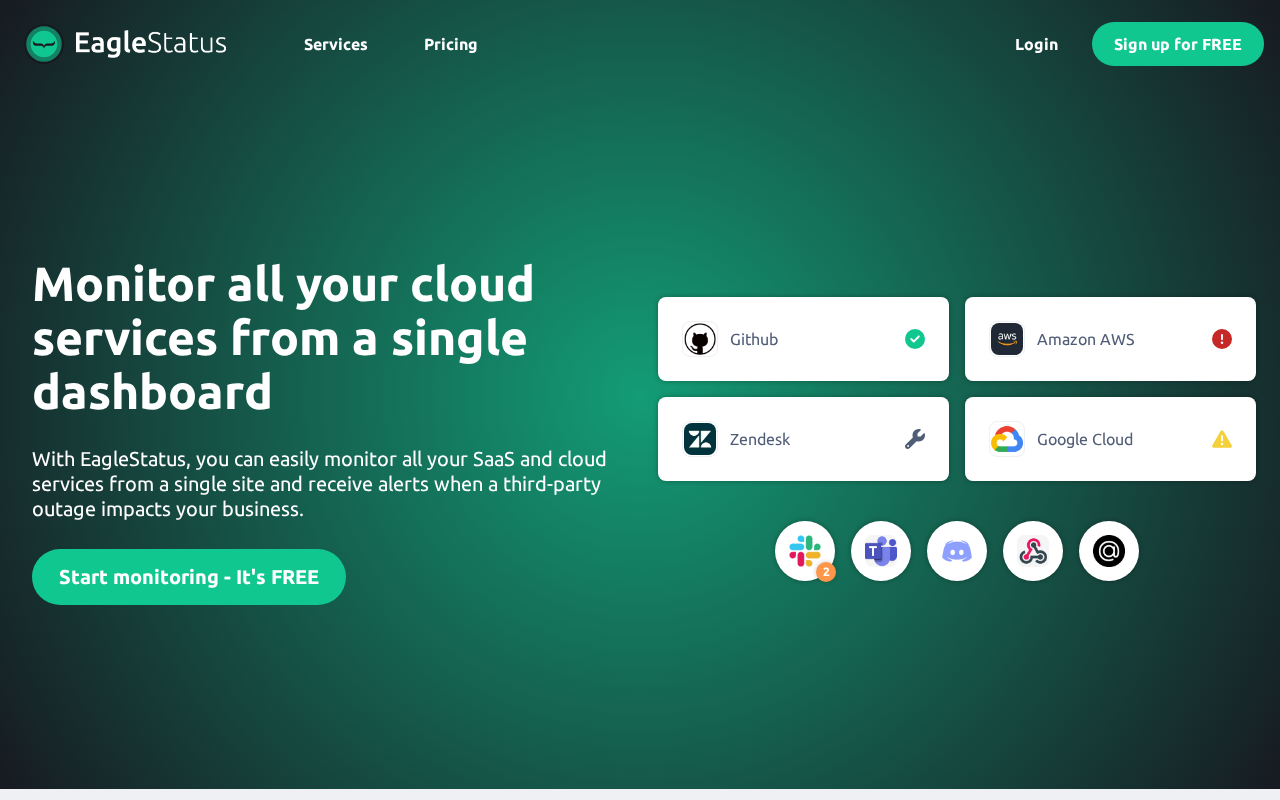Click the email at-sign integration icon
Image resolution: width=1280 pixels, height=800 pixels.
tap(1109, 551)
